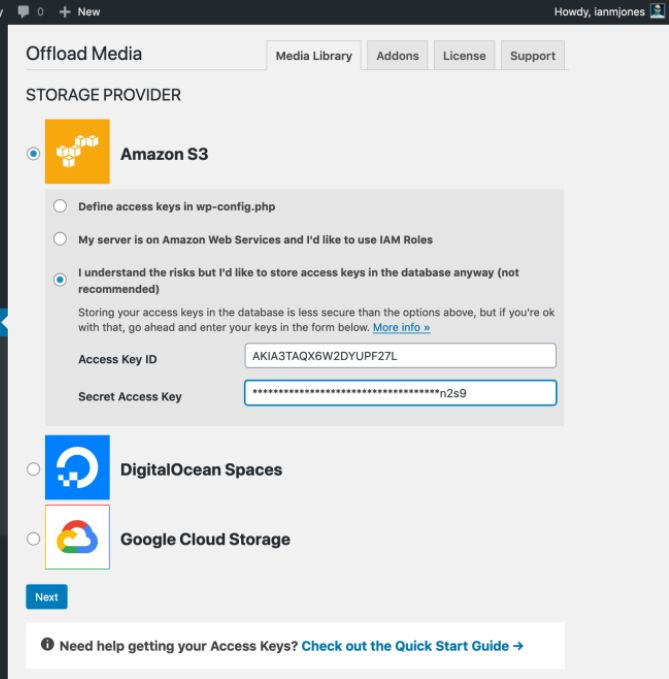Click the DigitalOcean Spaces provider label
669x679 pixels.
coord(201,470)
